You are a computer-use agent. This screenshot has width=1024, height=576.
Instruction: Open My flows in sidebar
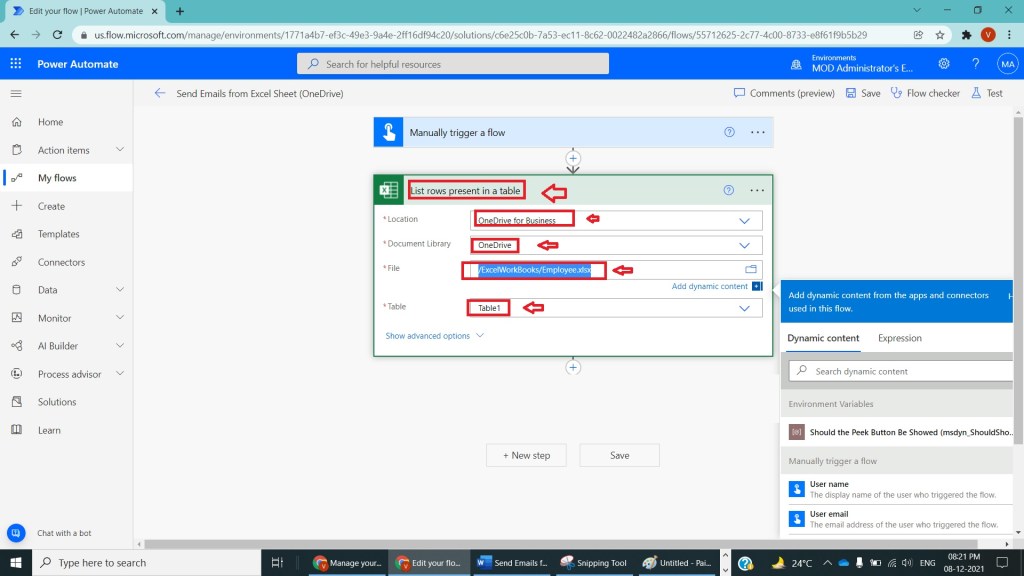pos(57,178)
